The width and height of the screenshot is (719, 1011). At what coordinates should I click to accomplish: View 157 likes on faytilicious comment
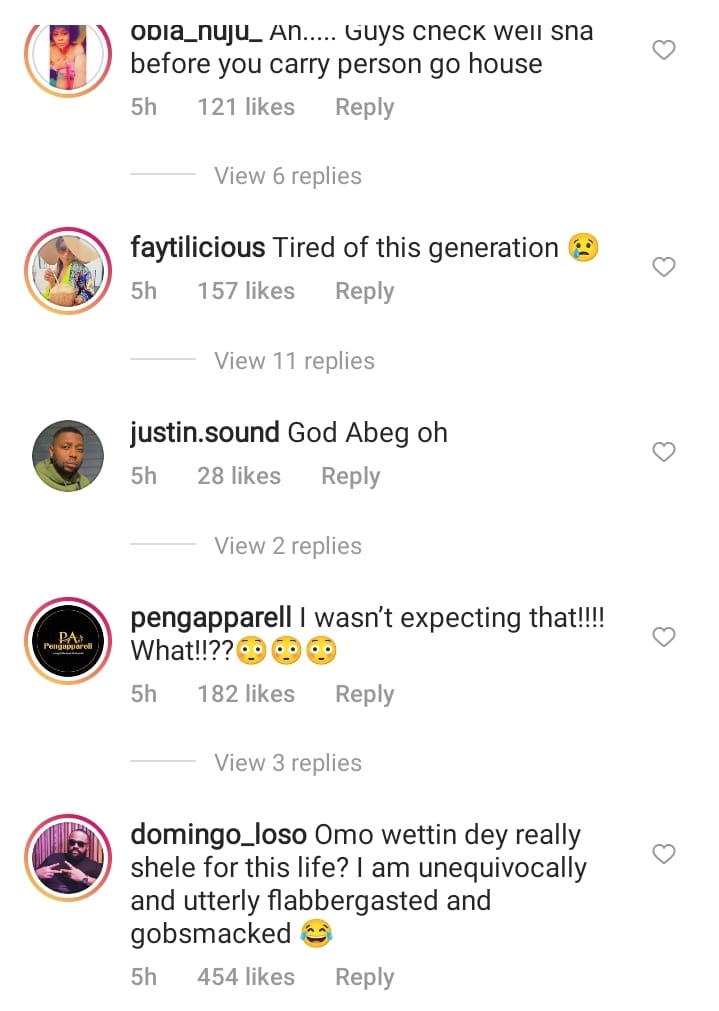tap(246, 291)
